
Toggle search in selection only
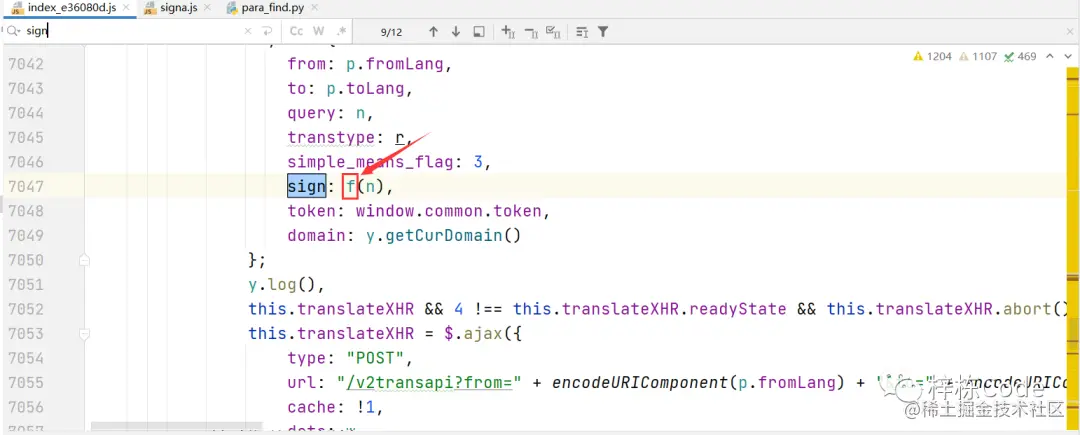pyautogui.click(x=582, y=32)
